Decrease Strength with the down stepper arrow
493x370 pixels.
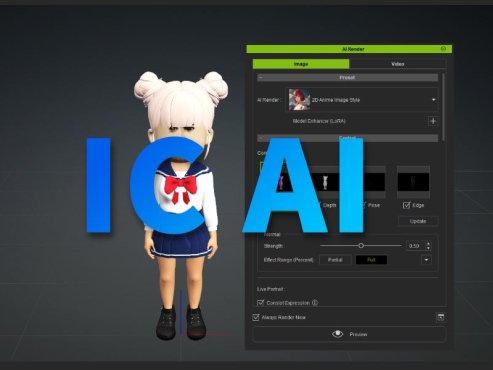coord(428,248)
